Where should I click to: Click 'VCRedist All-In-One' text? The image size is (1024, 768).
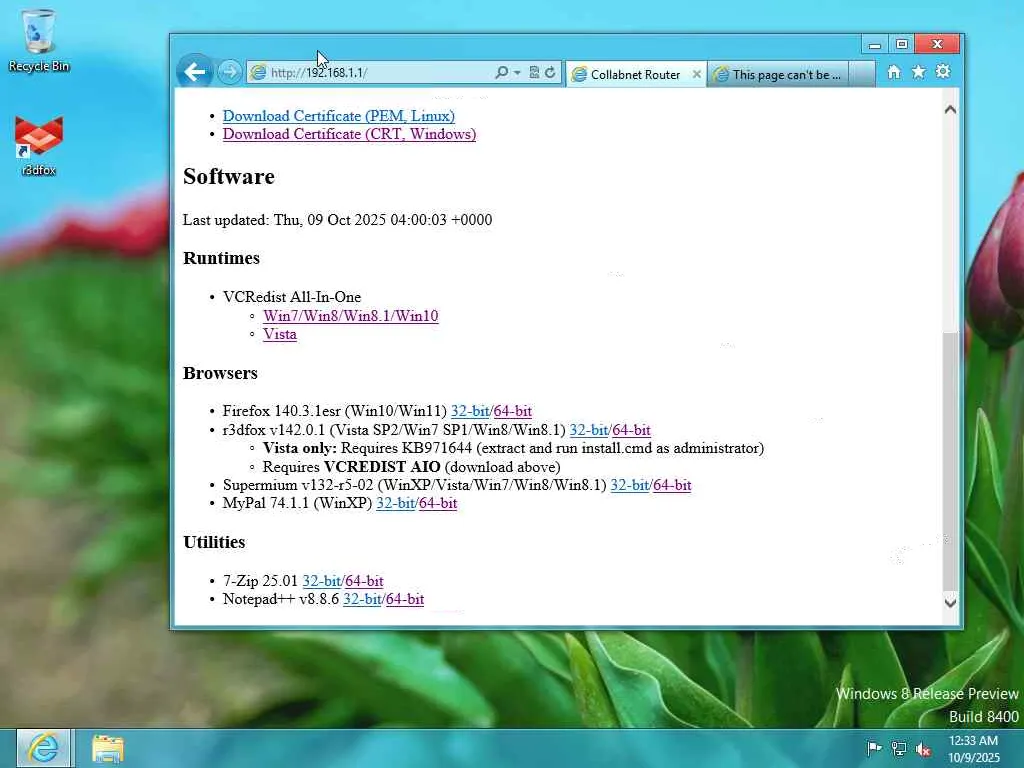tap(292, 297)
